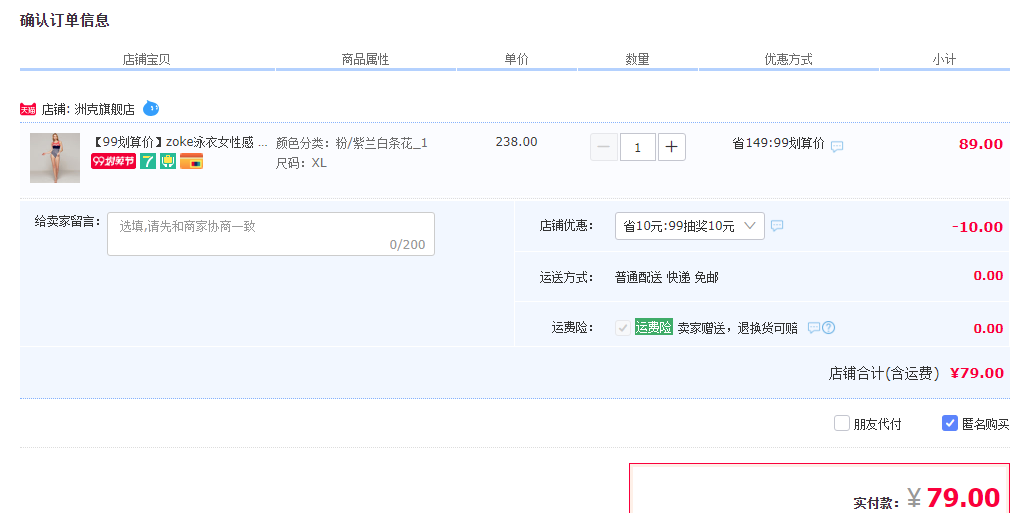Click the green shipping protection bag icon
This screenshot has width=1029, height=513.
168,161
